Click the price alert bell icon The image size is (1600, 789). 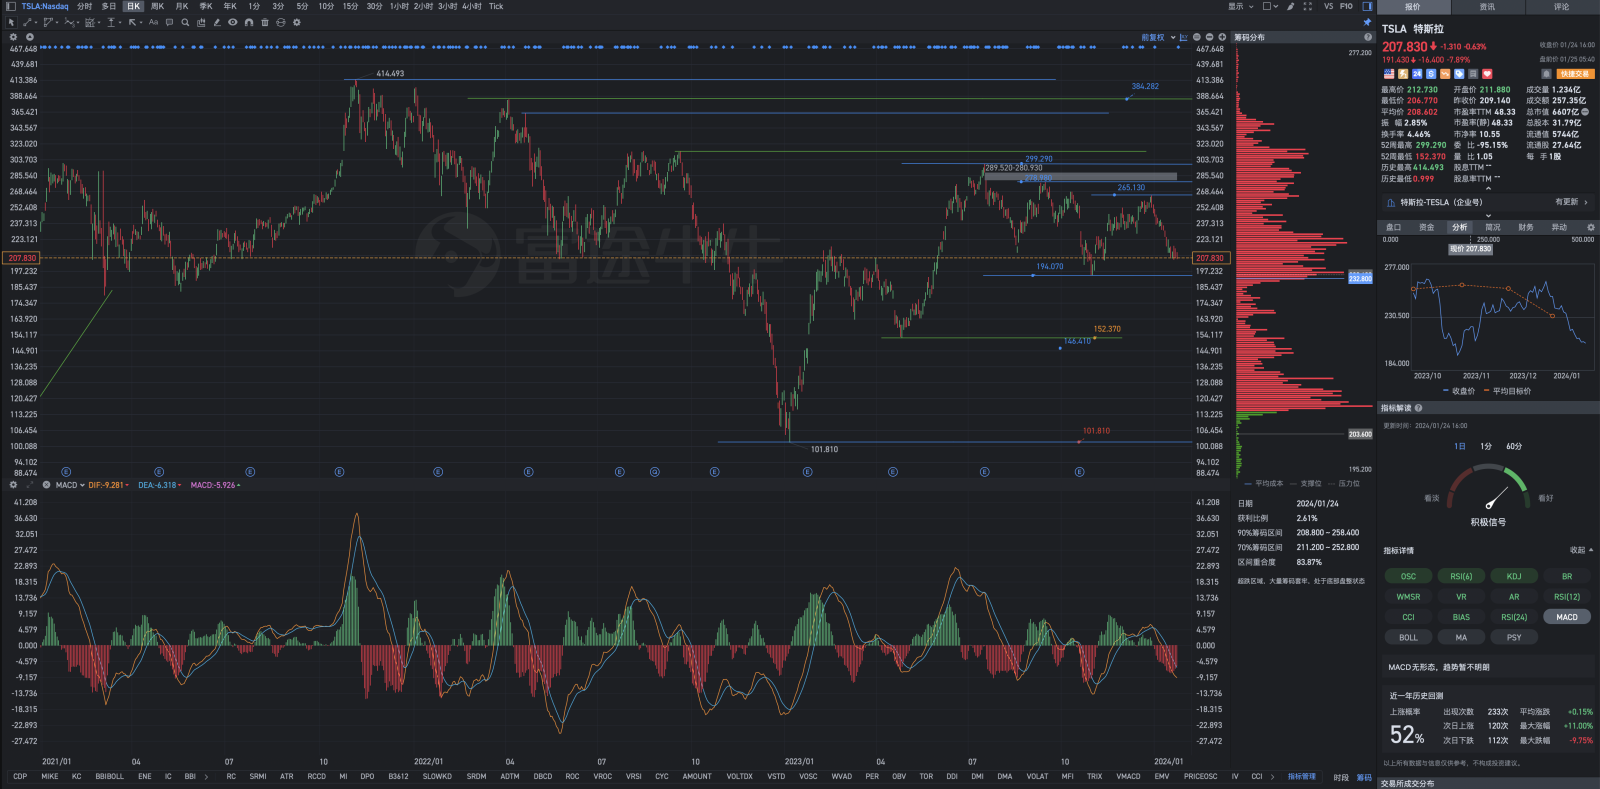1546,74
